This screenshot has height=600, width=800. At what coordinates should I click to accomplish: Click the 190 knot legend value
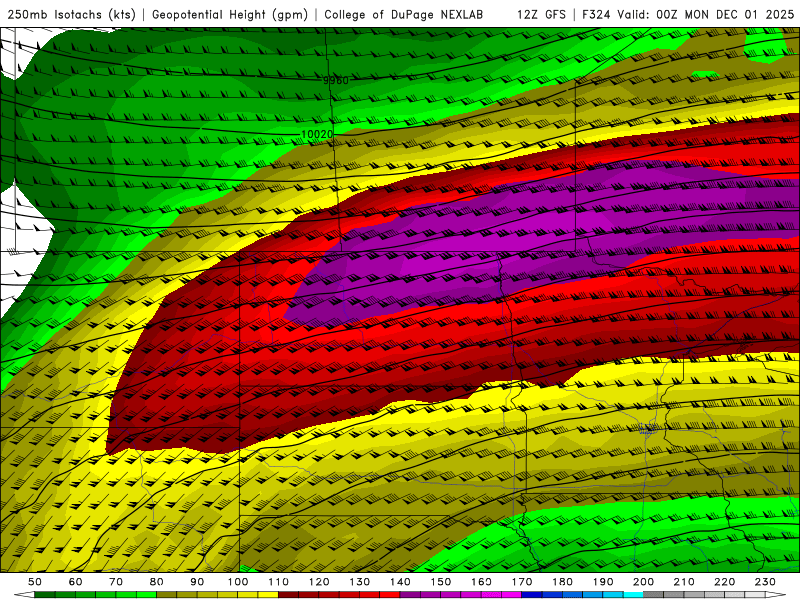click(x=603, y=582)
